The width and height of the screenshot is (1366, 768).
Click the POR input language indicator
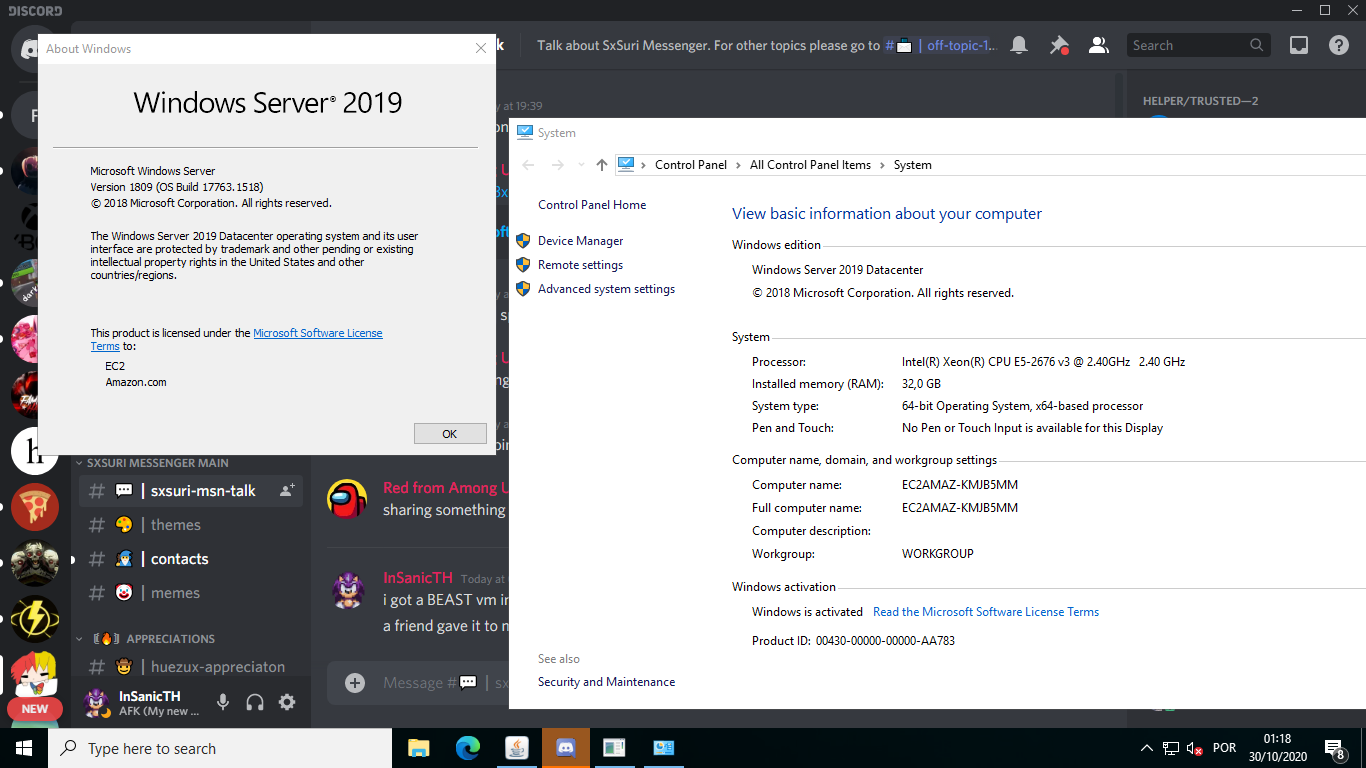1224,748
